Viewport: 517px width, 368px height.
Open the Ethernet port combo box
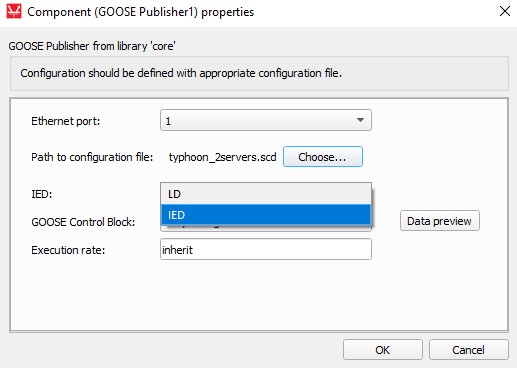point(266,120)
